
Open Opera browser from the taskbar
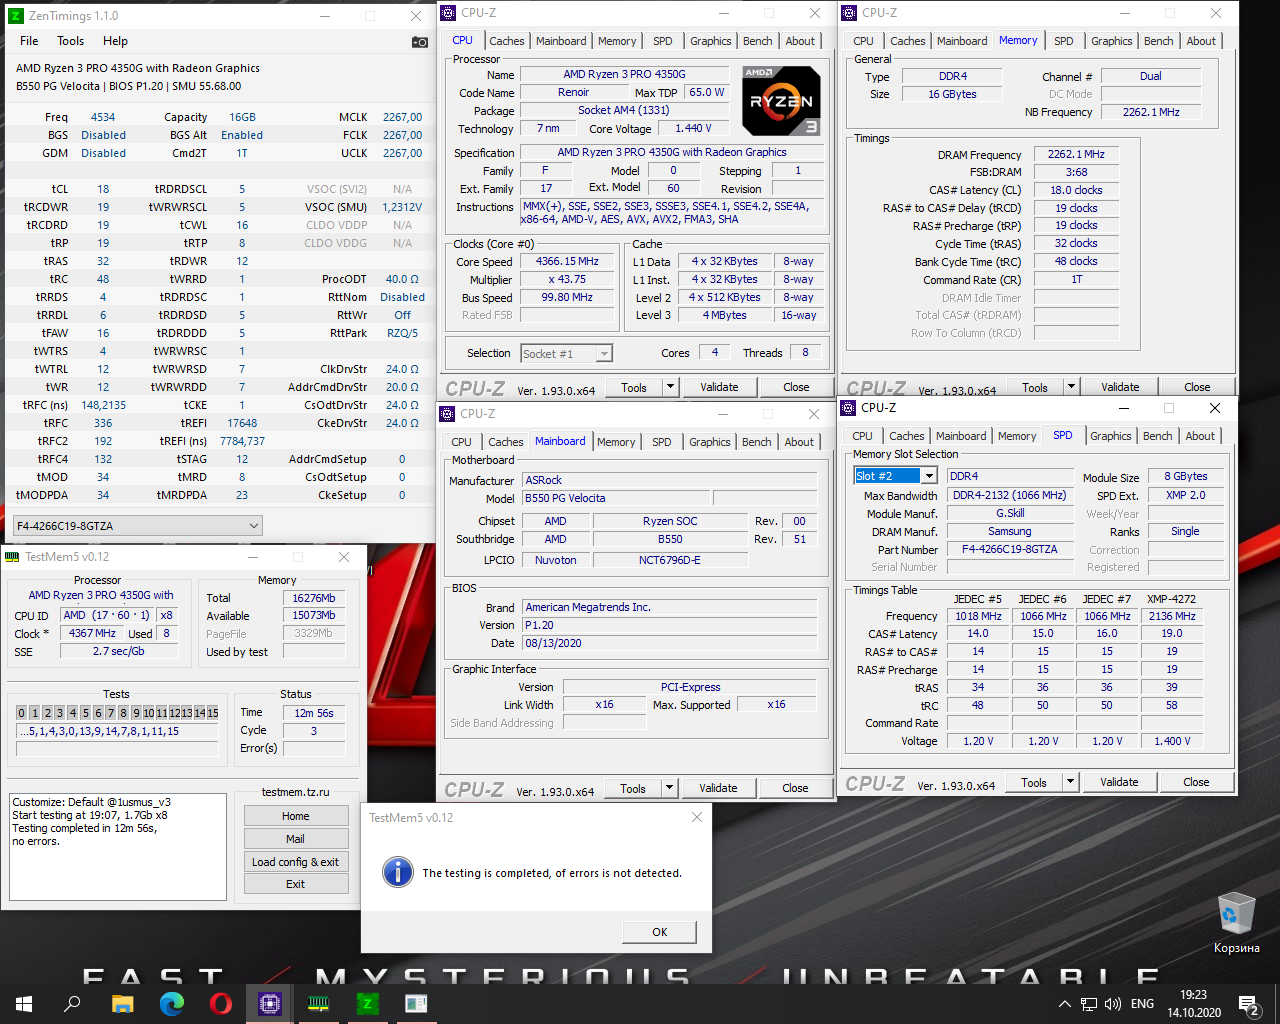[x=221, y=1003]
